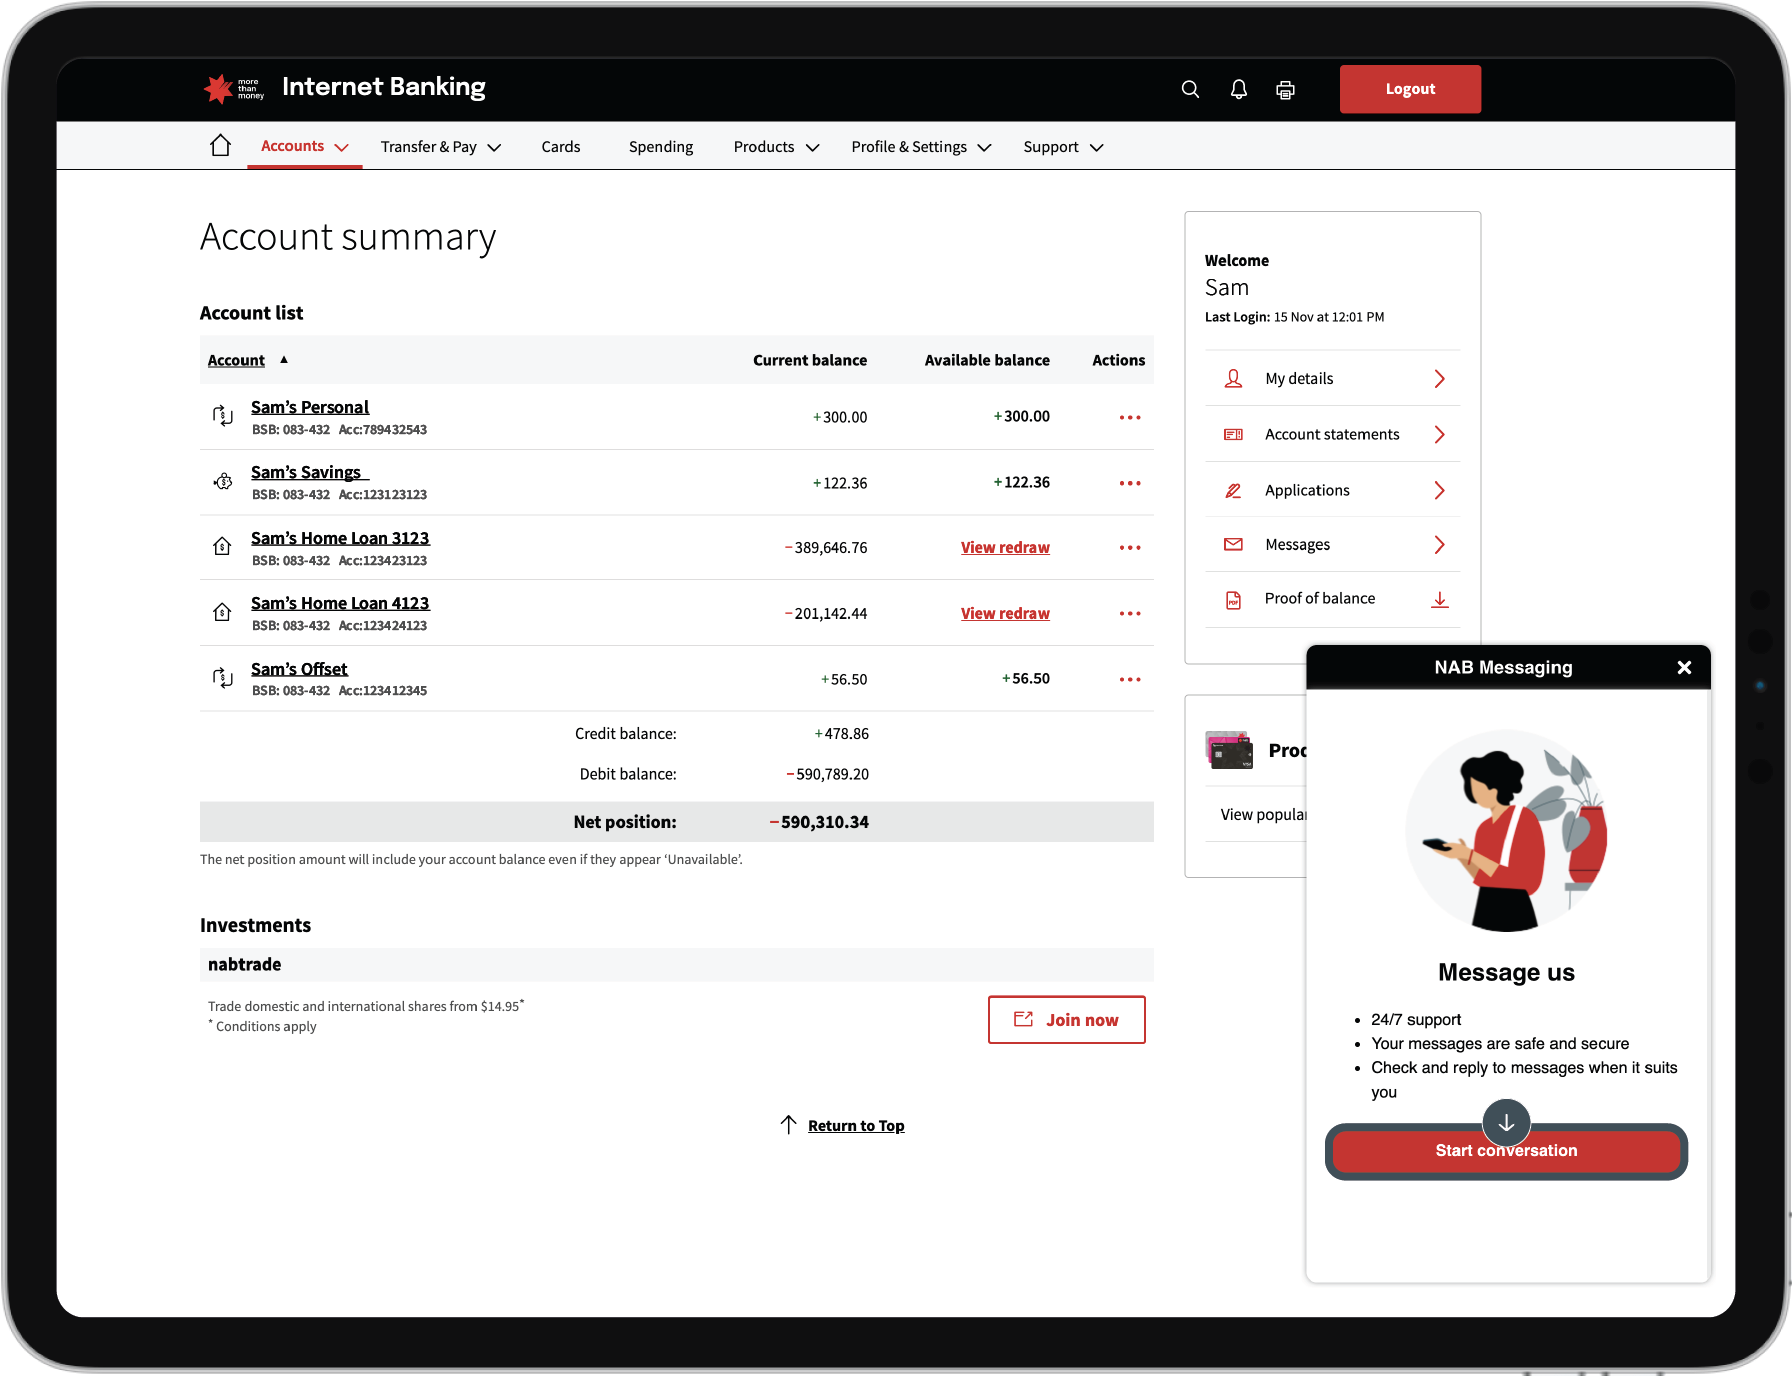Viewport: 1792px width, 1376px height.
Task: Go to home via house icon
Action: (220, 146)
